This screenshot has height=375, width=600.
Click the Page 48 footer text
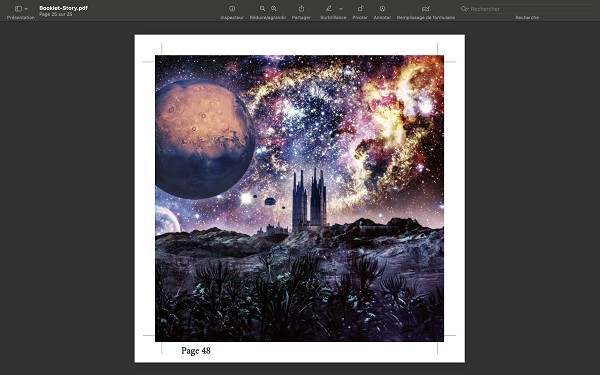tap(196, 351)
